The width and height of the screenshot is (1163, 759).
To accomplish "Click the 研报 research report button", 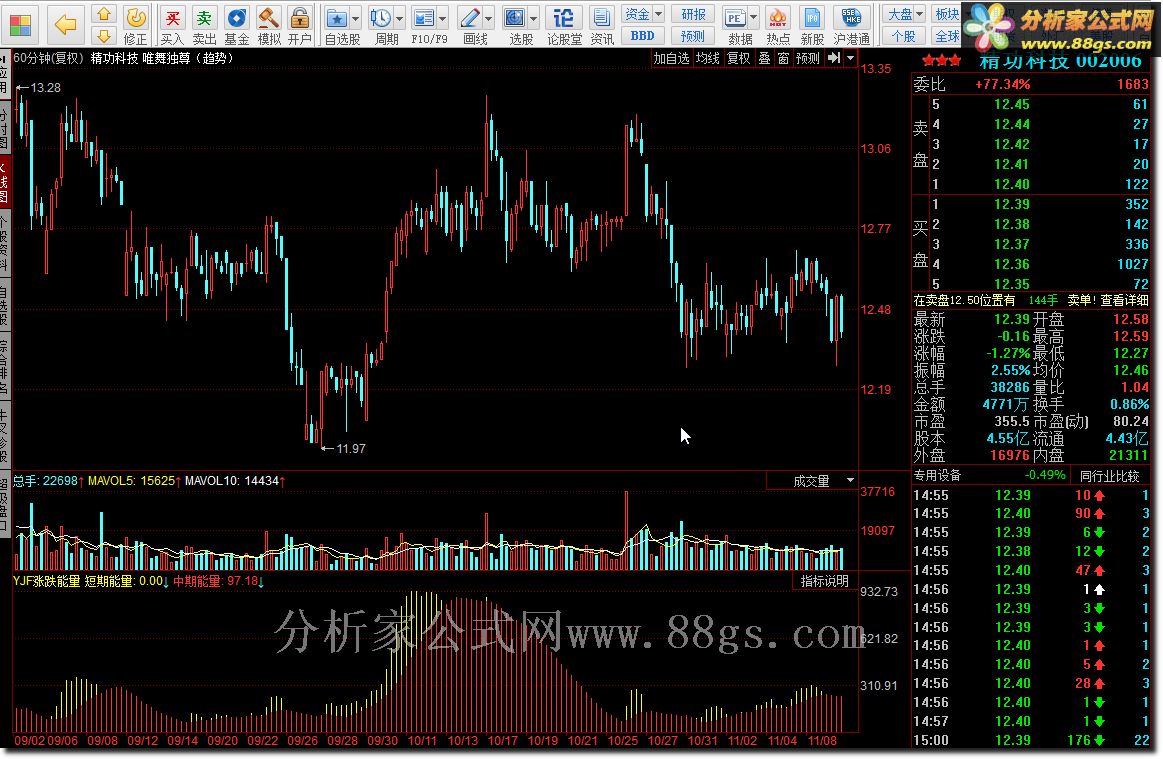I will (x=693, y=14).
